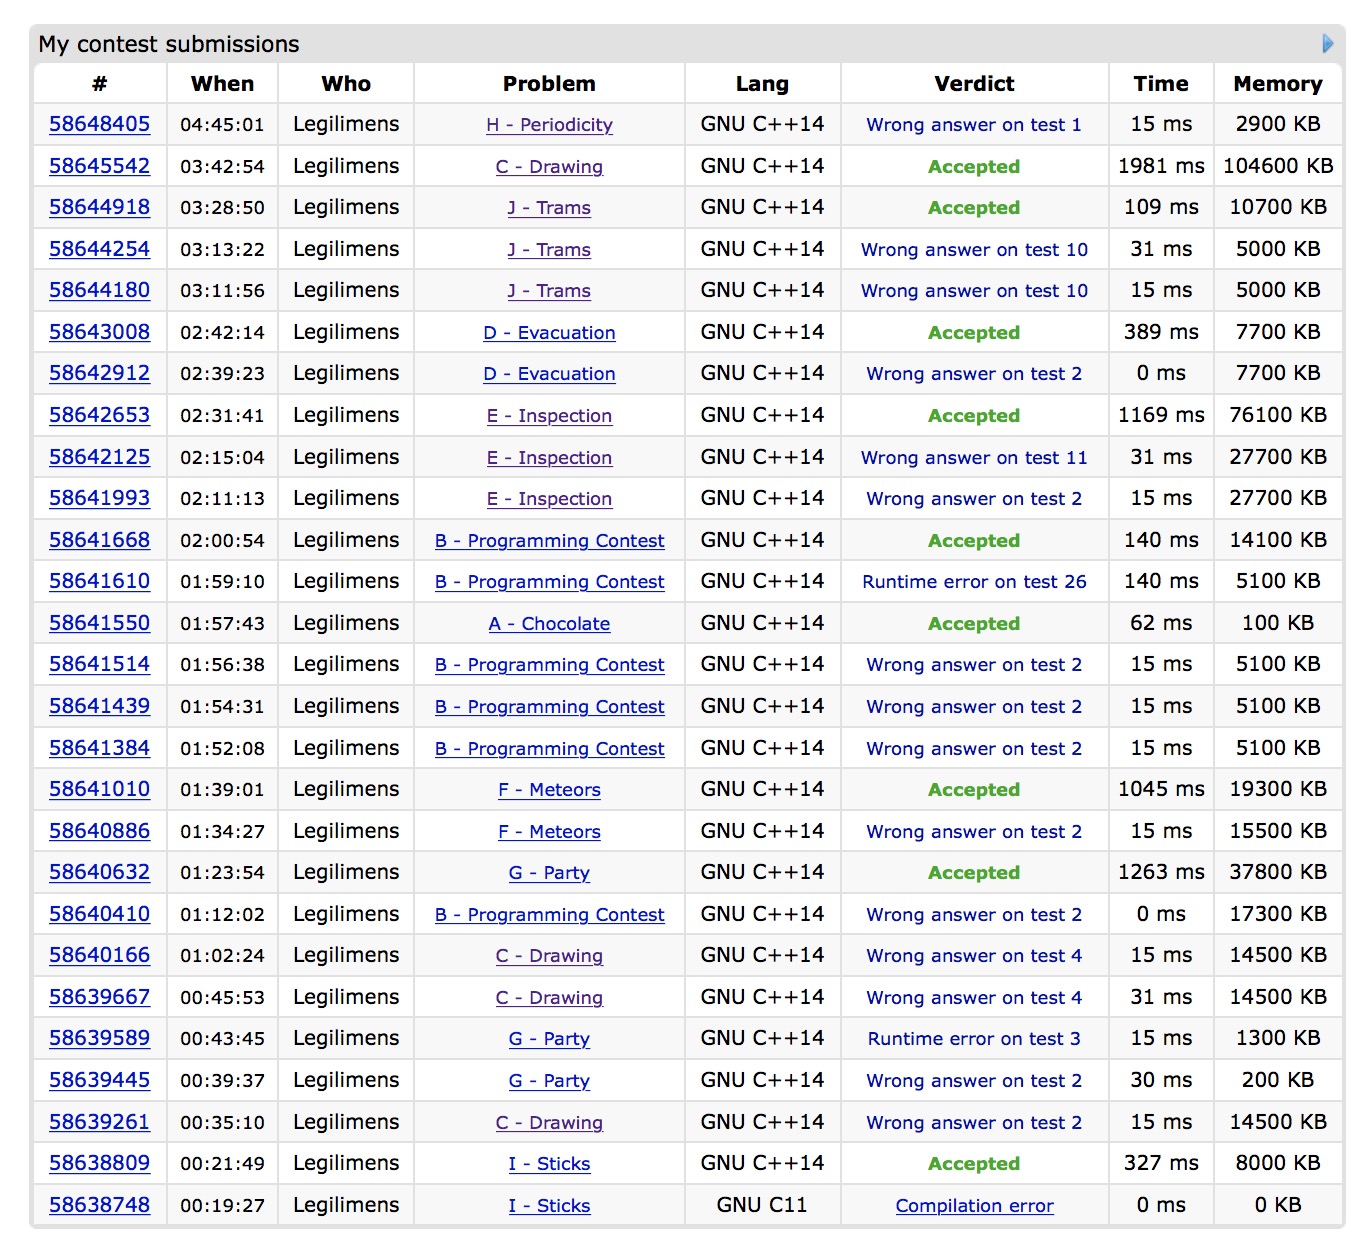Open problem link in submission 58644918 row
This screenshot has width=1360, height=1256.
tap(549, 208)
